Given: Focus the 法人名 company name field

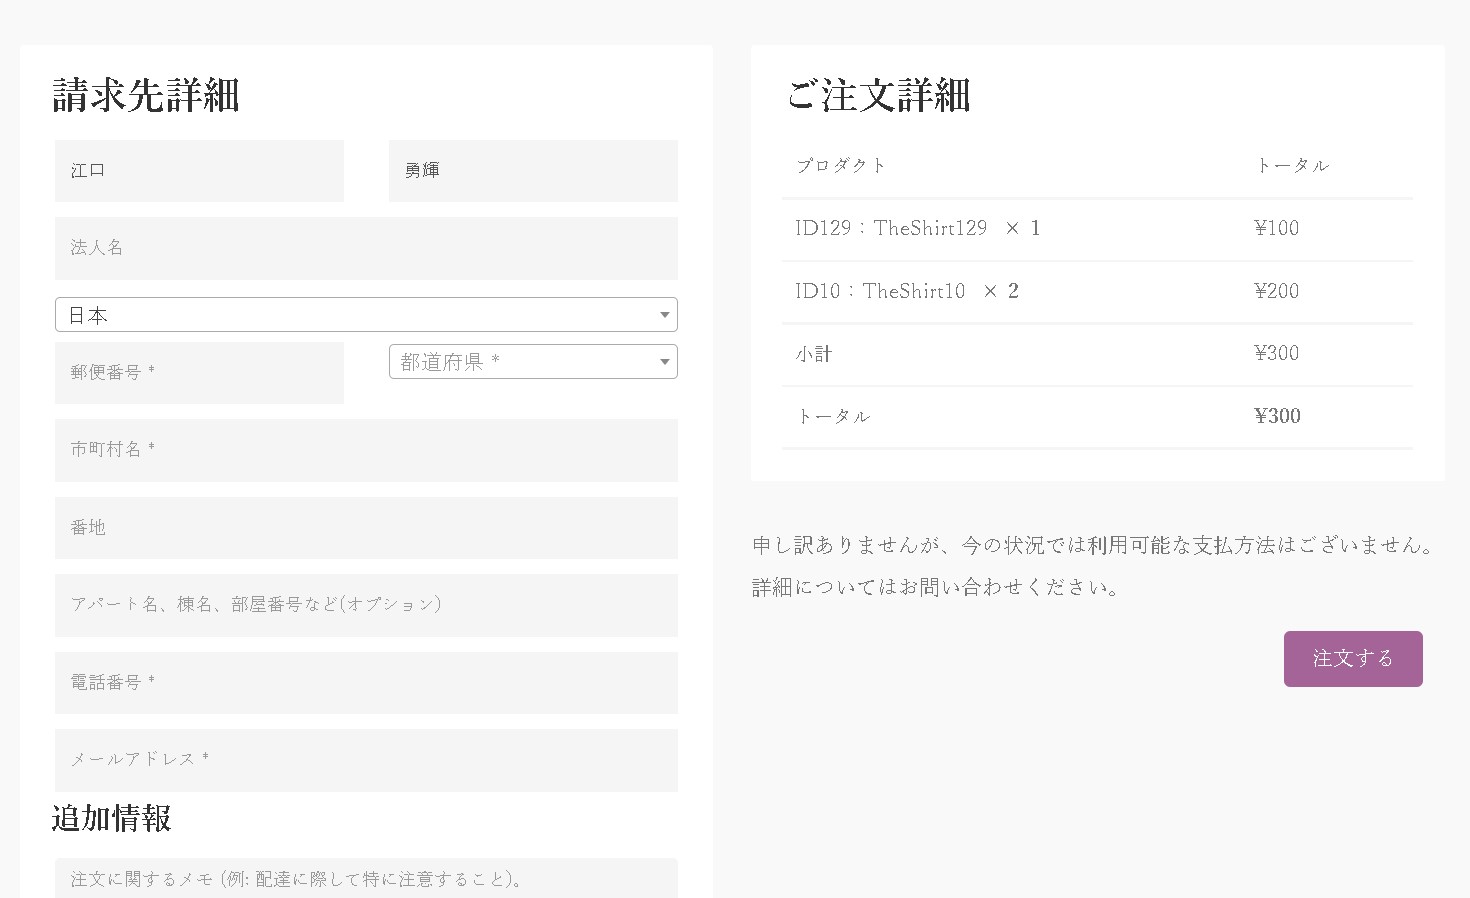Looking at the screenshot, I should (366, 248).
